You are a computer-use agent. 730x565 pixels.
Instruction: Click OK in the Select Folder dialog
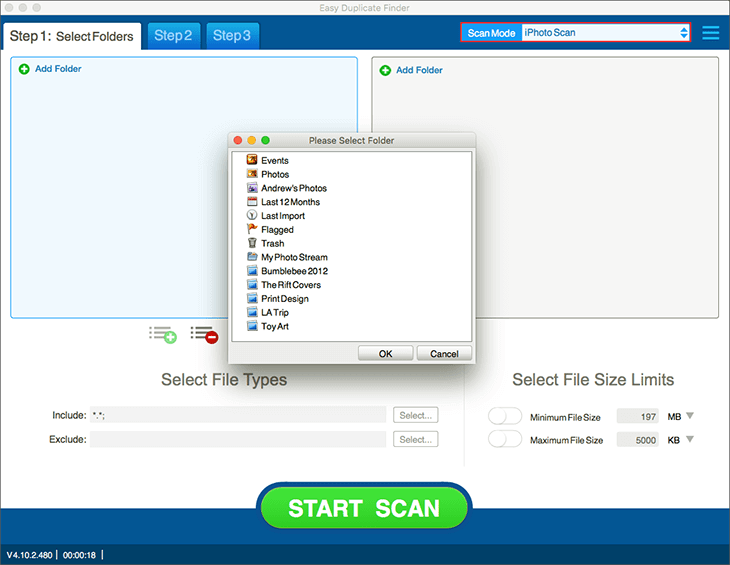tap(385, 353)
